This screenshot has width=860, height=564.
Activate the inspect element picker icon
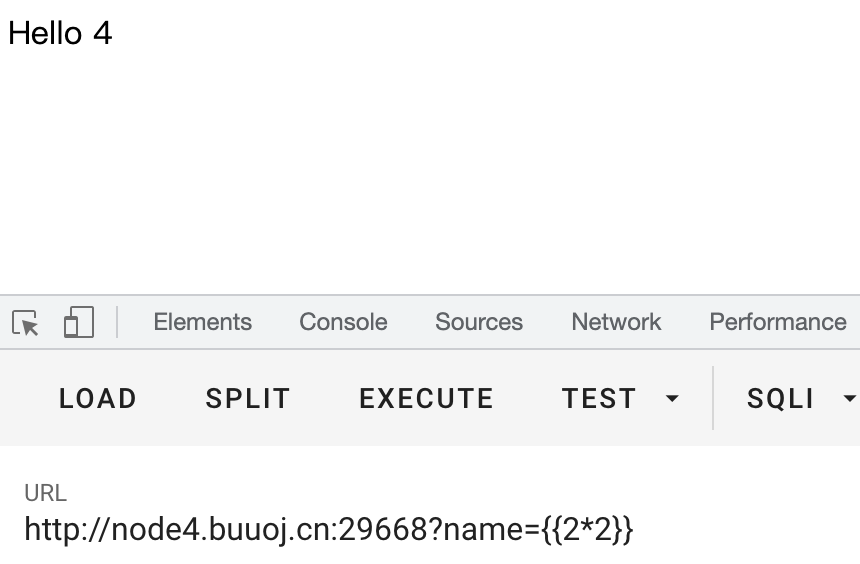tap(25, 322)
